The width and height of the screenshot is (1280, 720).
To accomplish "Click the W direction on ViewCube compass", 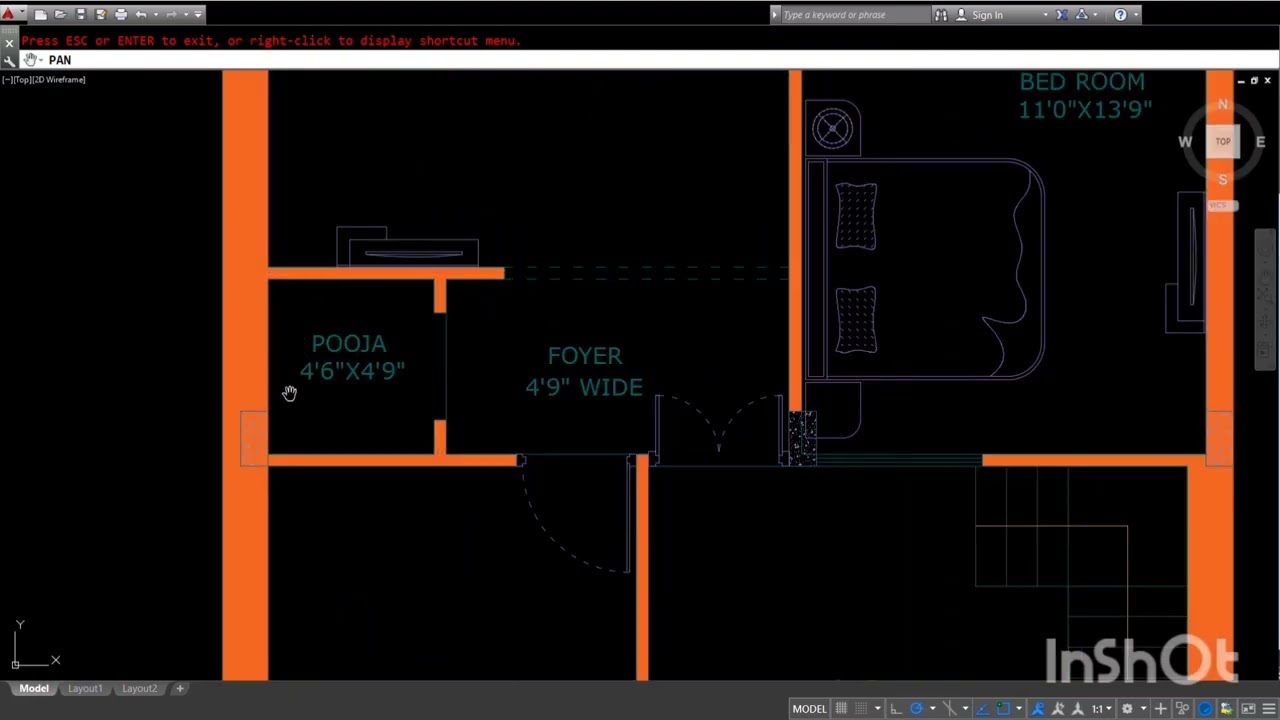I will tap(1185, 142).
